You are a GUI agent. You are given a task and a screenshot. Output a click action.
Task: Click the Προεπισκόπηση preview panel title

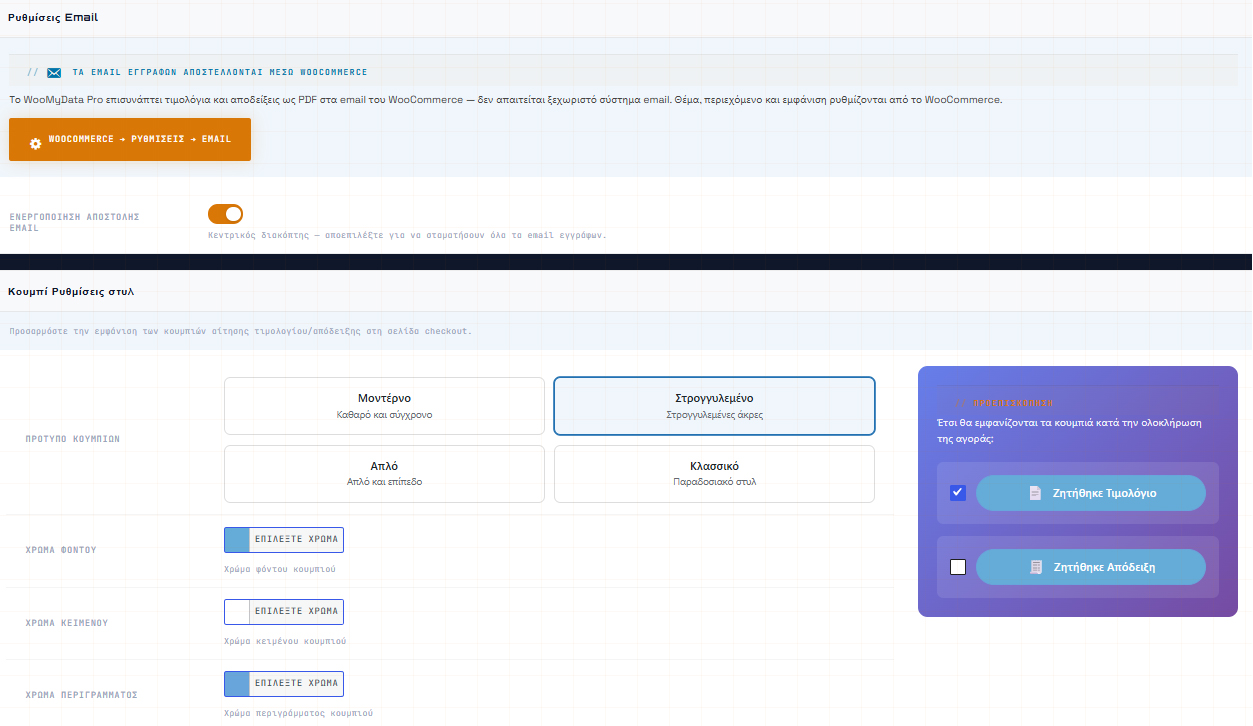pos(1013,403)
